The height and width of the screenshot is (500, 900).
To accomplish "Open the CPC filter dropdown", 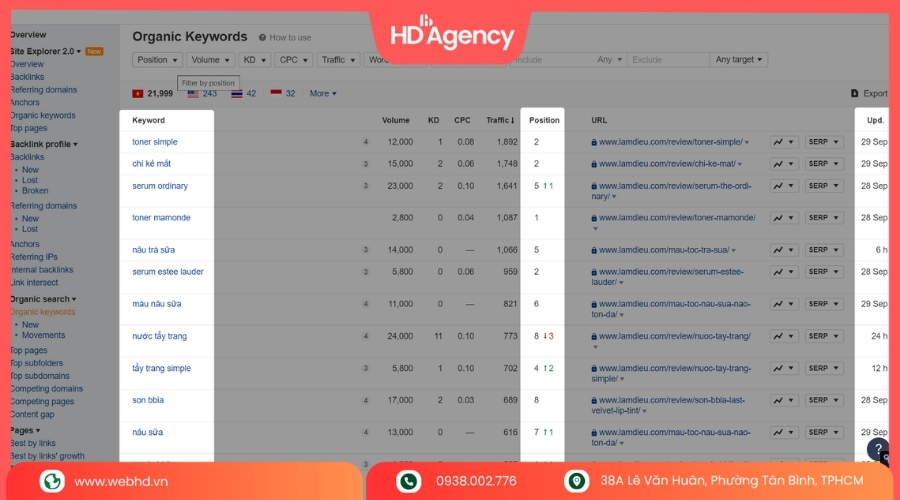I will tap(293, 60).
